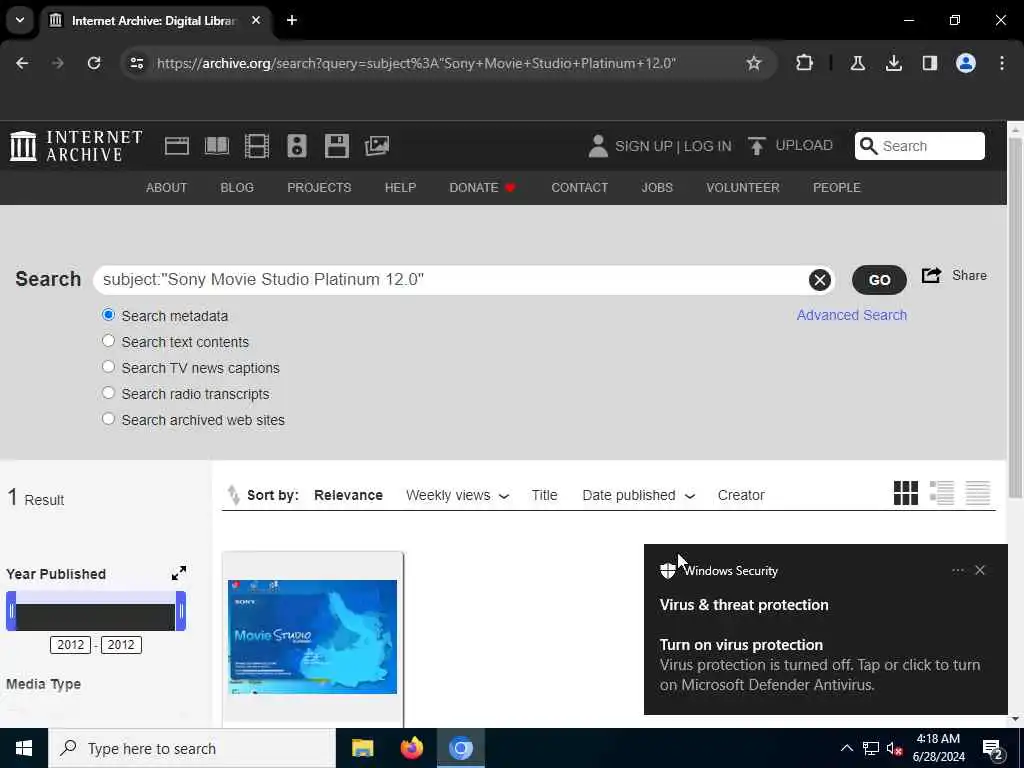Open the Movie Studio result thumbnail
The height and width of the screenshot is (768, 1024).
tap(312, 637)
